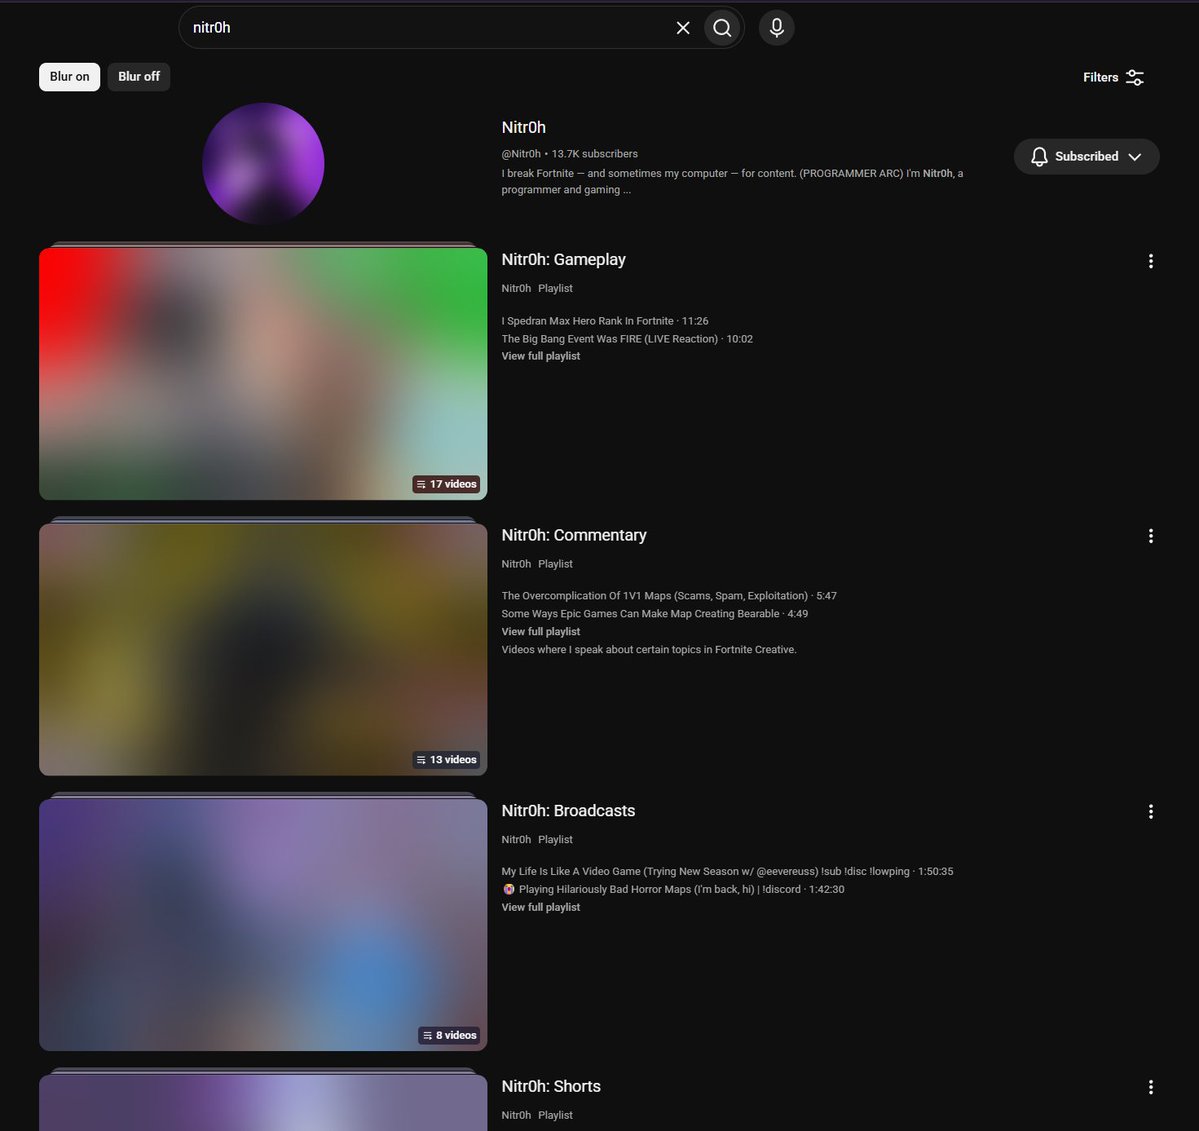Open the Nitr0h channel avatar
The height and width of the screenshot is (1131, 1199).
[263, 164]
